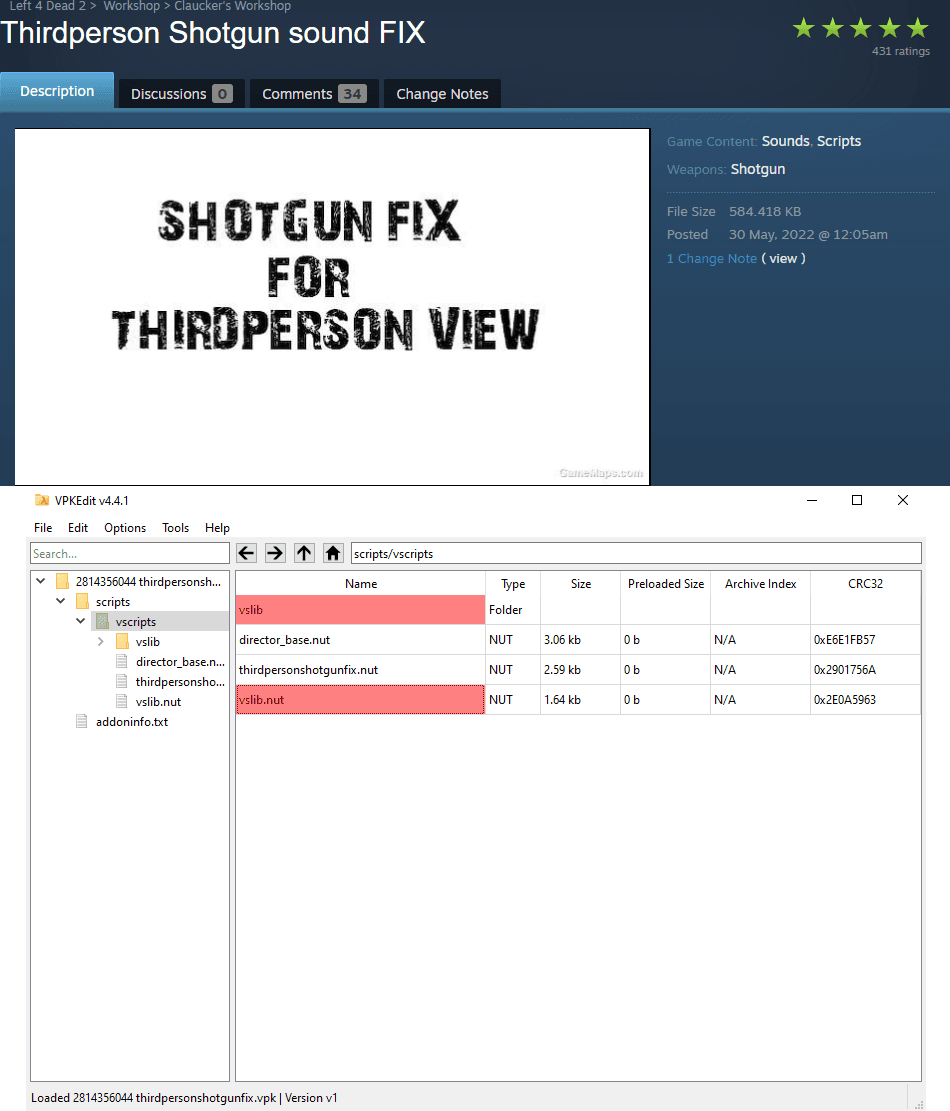Open the Comments tab
Viewport: 950px width, 1111px height.
coord(314,94)
